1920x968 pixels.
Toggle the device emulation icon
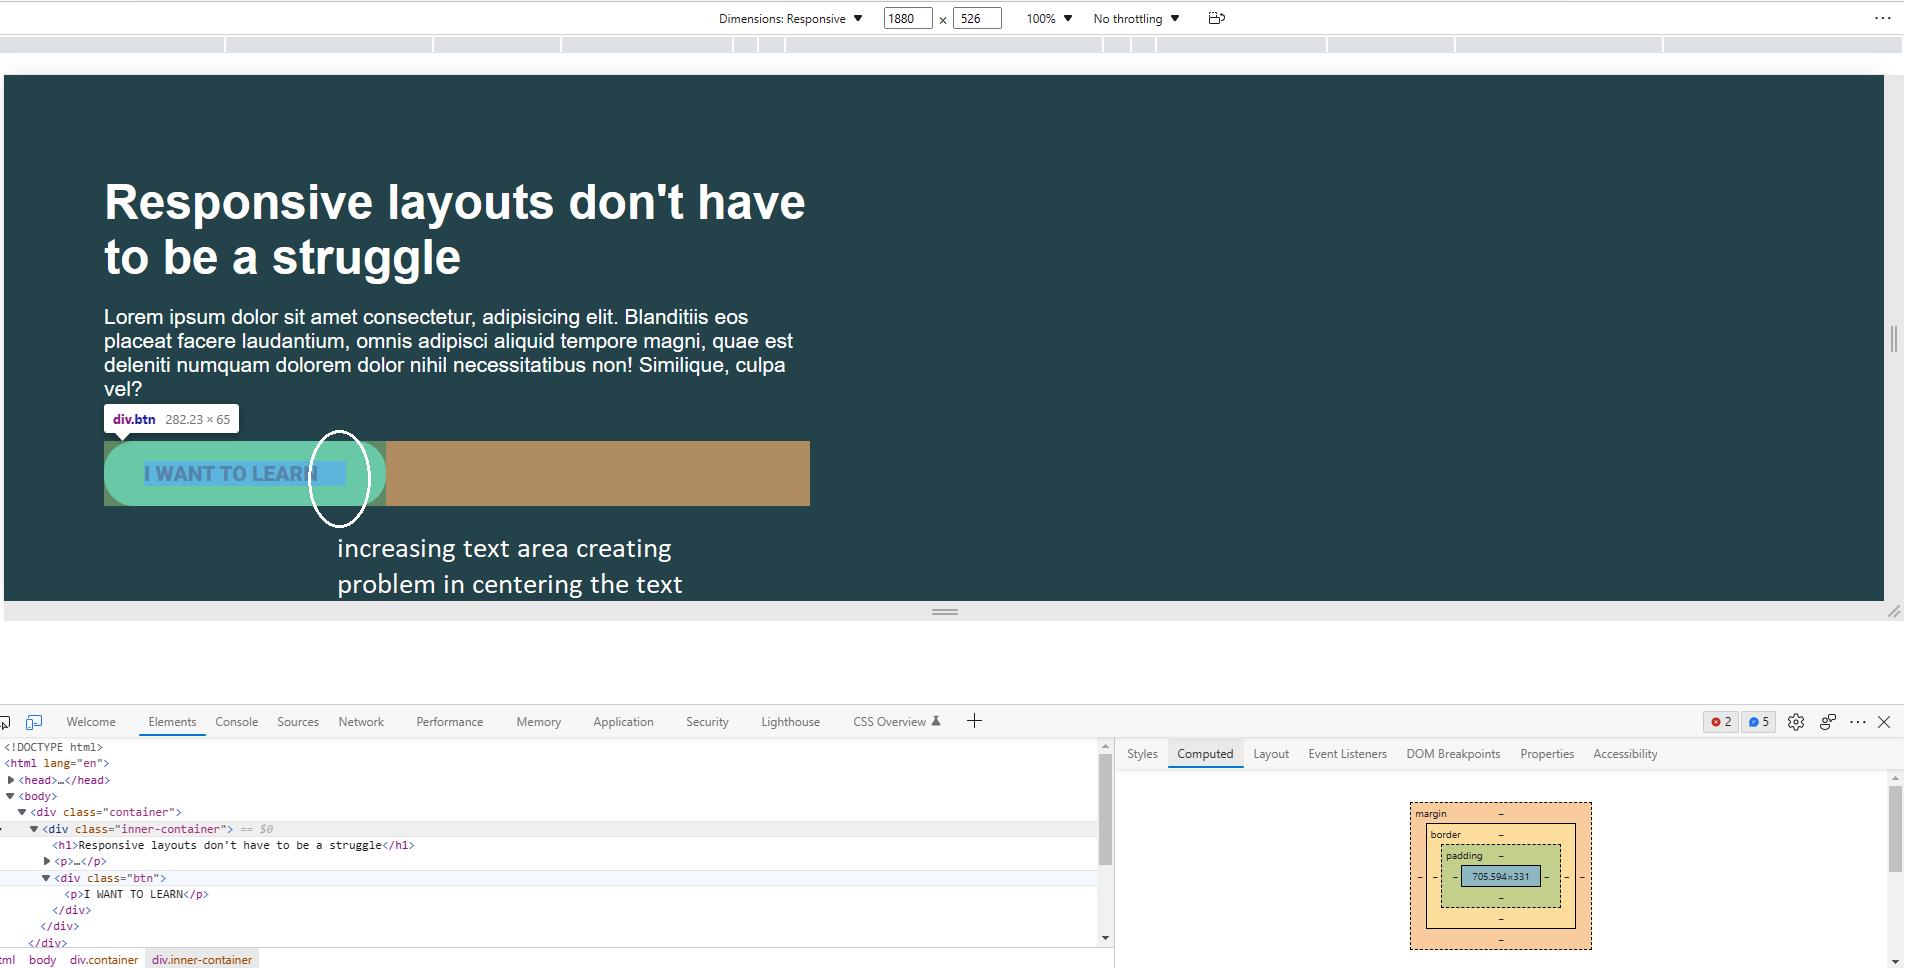click(34, 722)
